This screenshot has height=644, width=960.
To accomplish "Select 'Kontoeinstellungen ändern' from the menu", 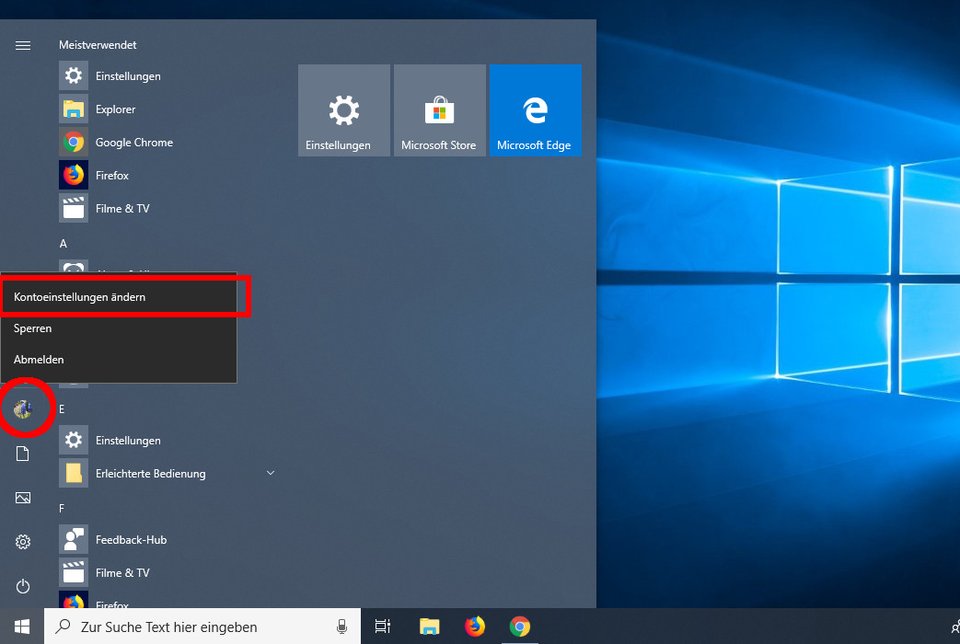I will (79, 296).
